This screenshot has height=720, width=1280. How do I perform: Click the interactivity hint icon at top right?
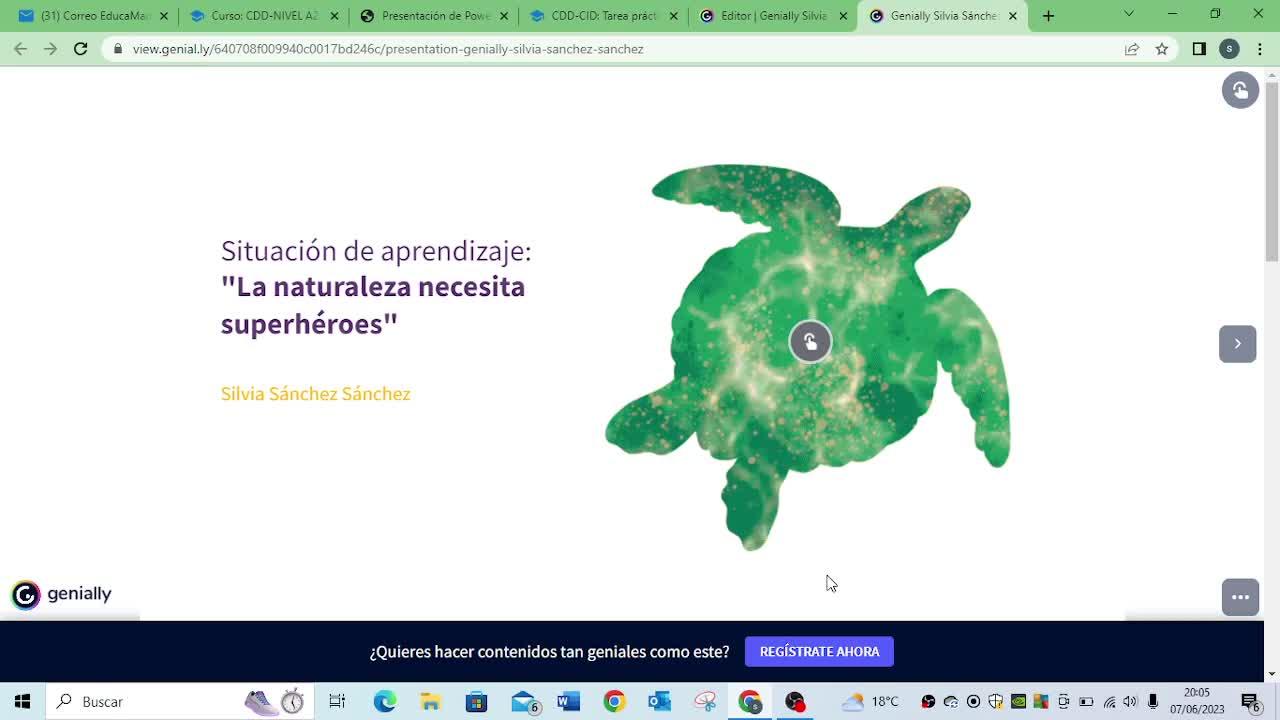tap(1240, 90)
